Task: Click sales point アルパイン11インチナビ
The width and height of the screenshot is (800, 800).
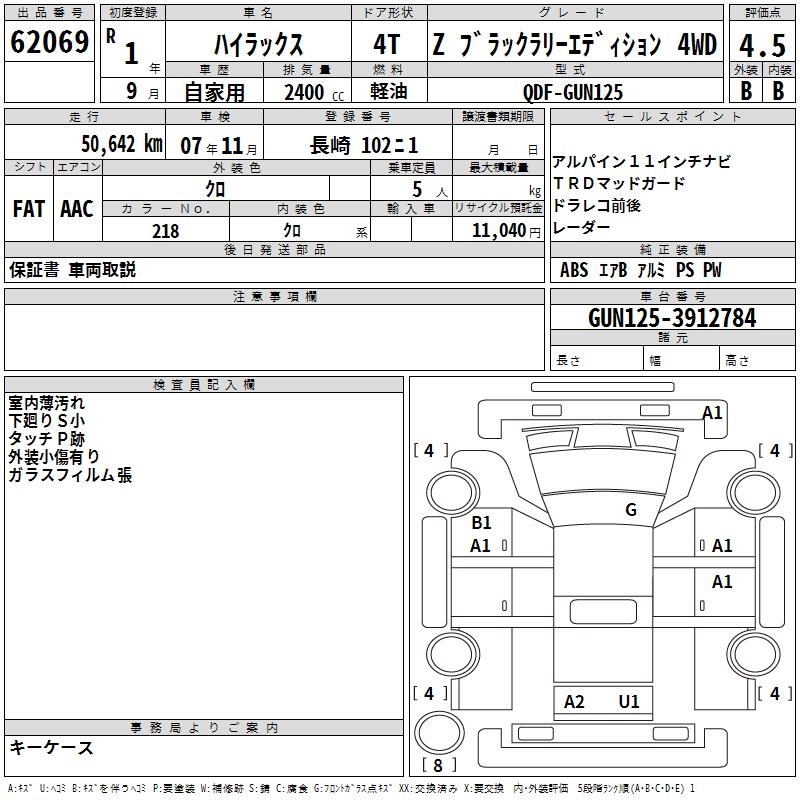Action: point(641,162)
